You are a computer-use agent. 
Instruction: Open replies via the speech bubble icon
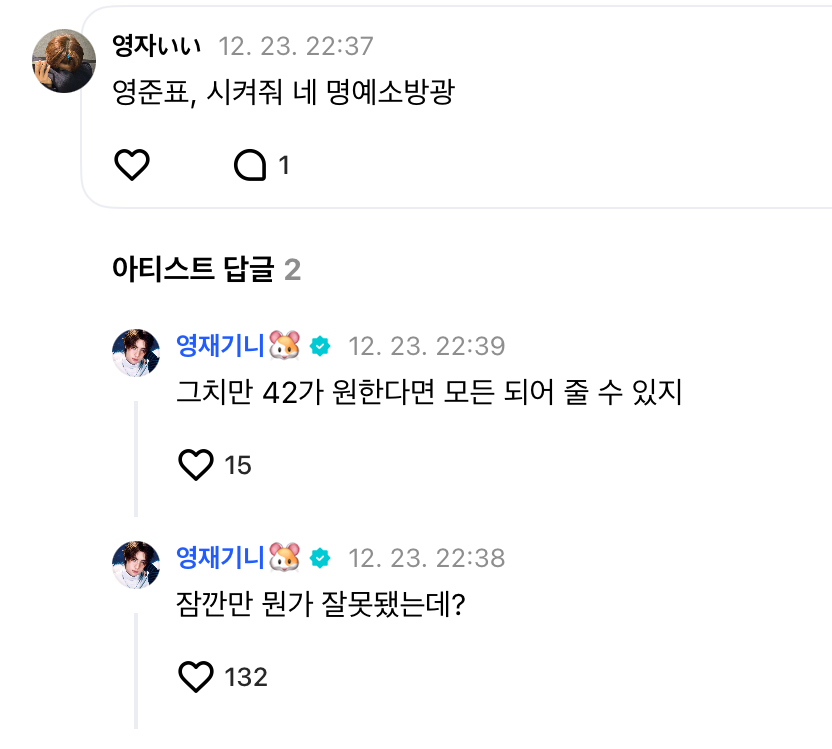(x=250, y=165)
